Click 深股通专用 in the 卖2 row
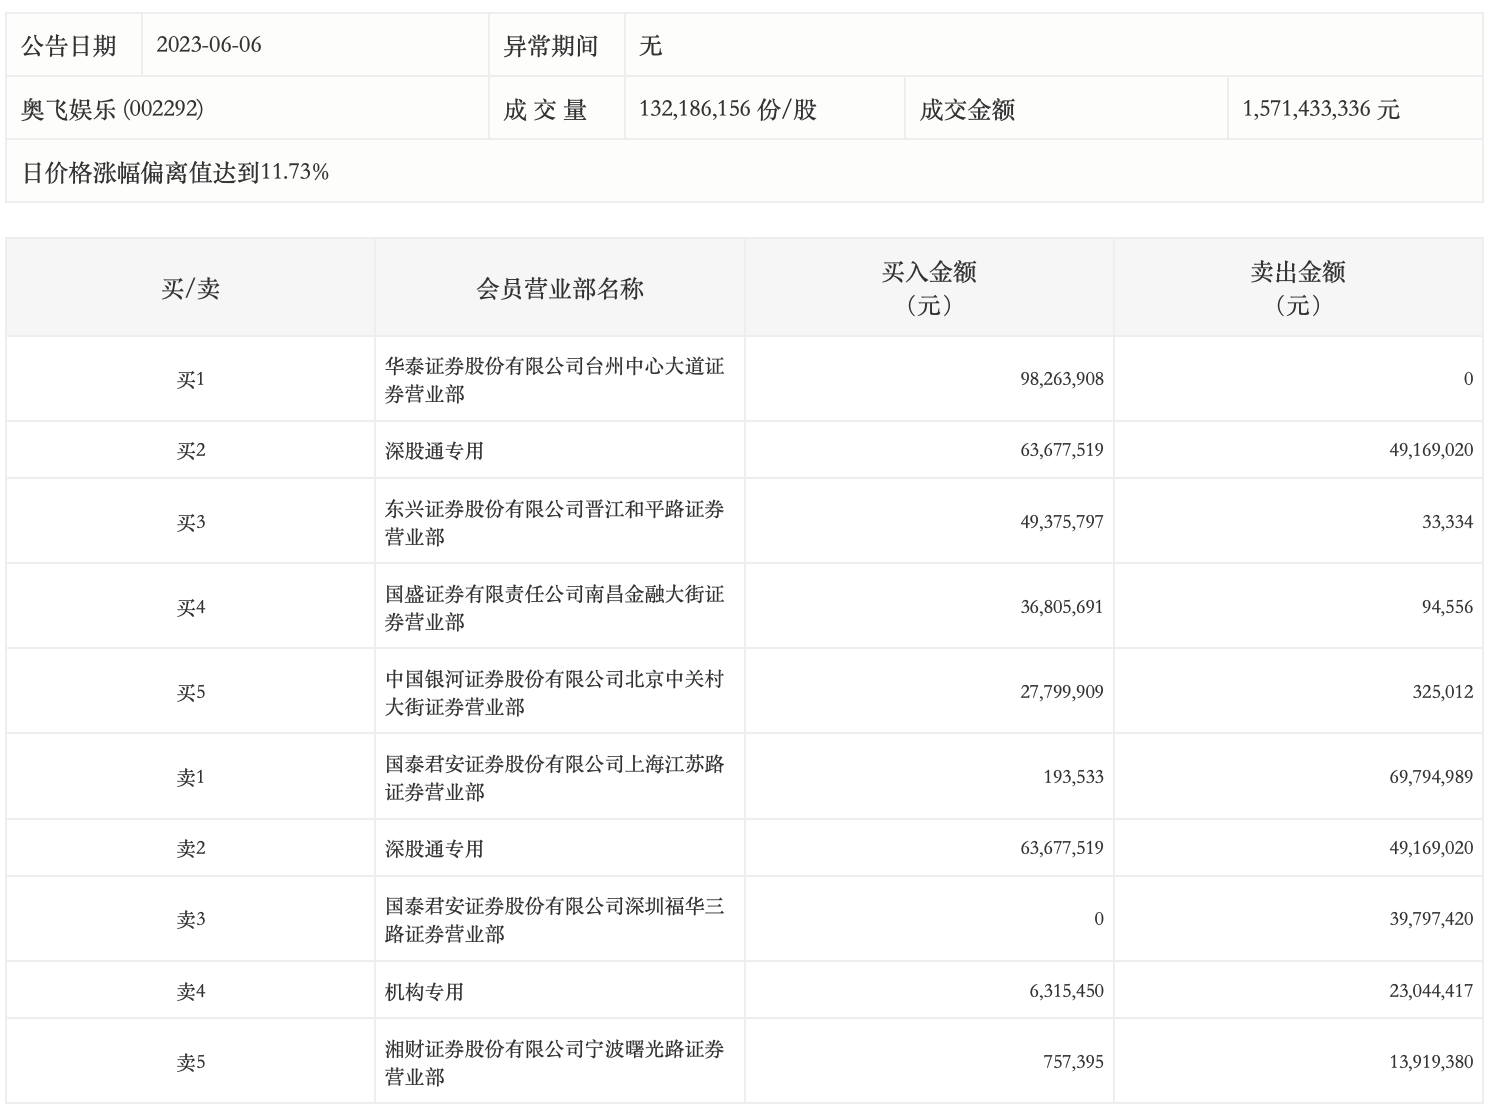The image size is (1494, 1118). [434, 849]
